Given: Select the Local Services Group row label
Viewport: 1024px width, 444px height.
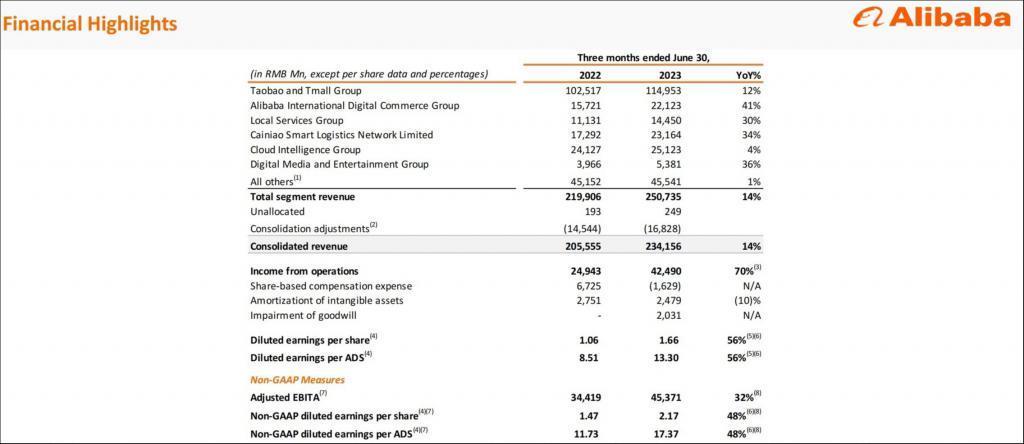Looking at the screenshot, I should pyautogui.click(x=299, y=120).
